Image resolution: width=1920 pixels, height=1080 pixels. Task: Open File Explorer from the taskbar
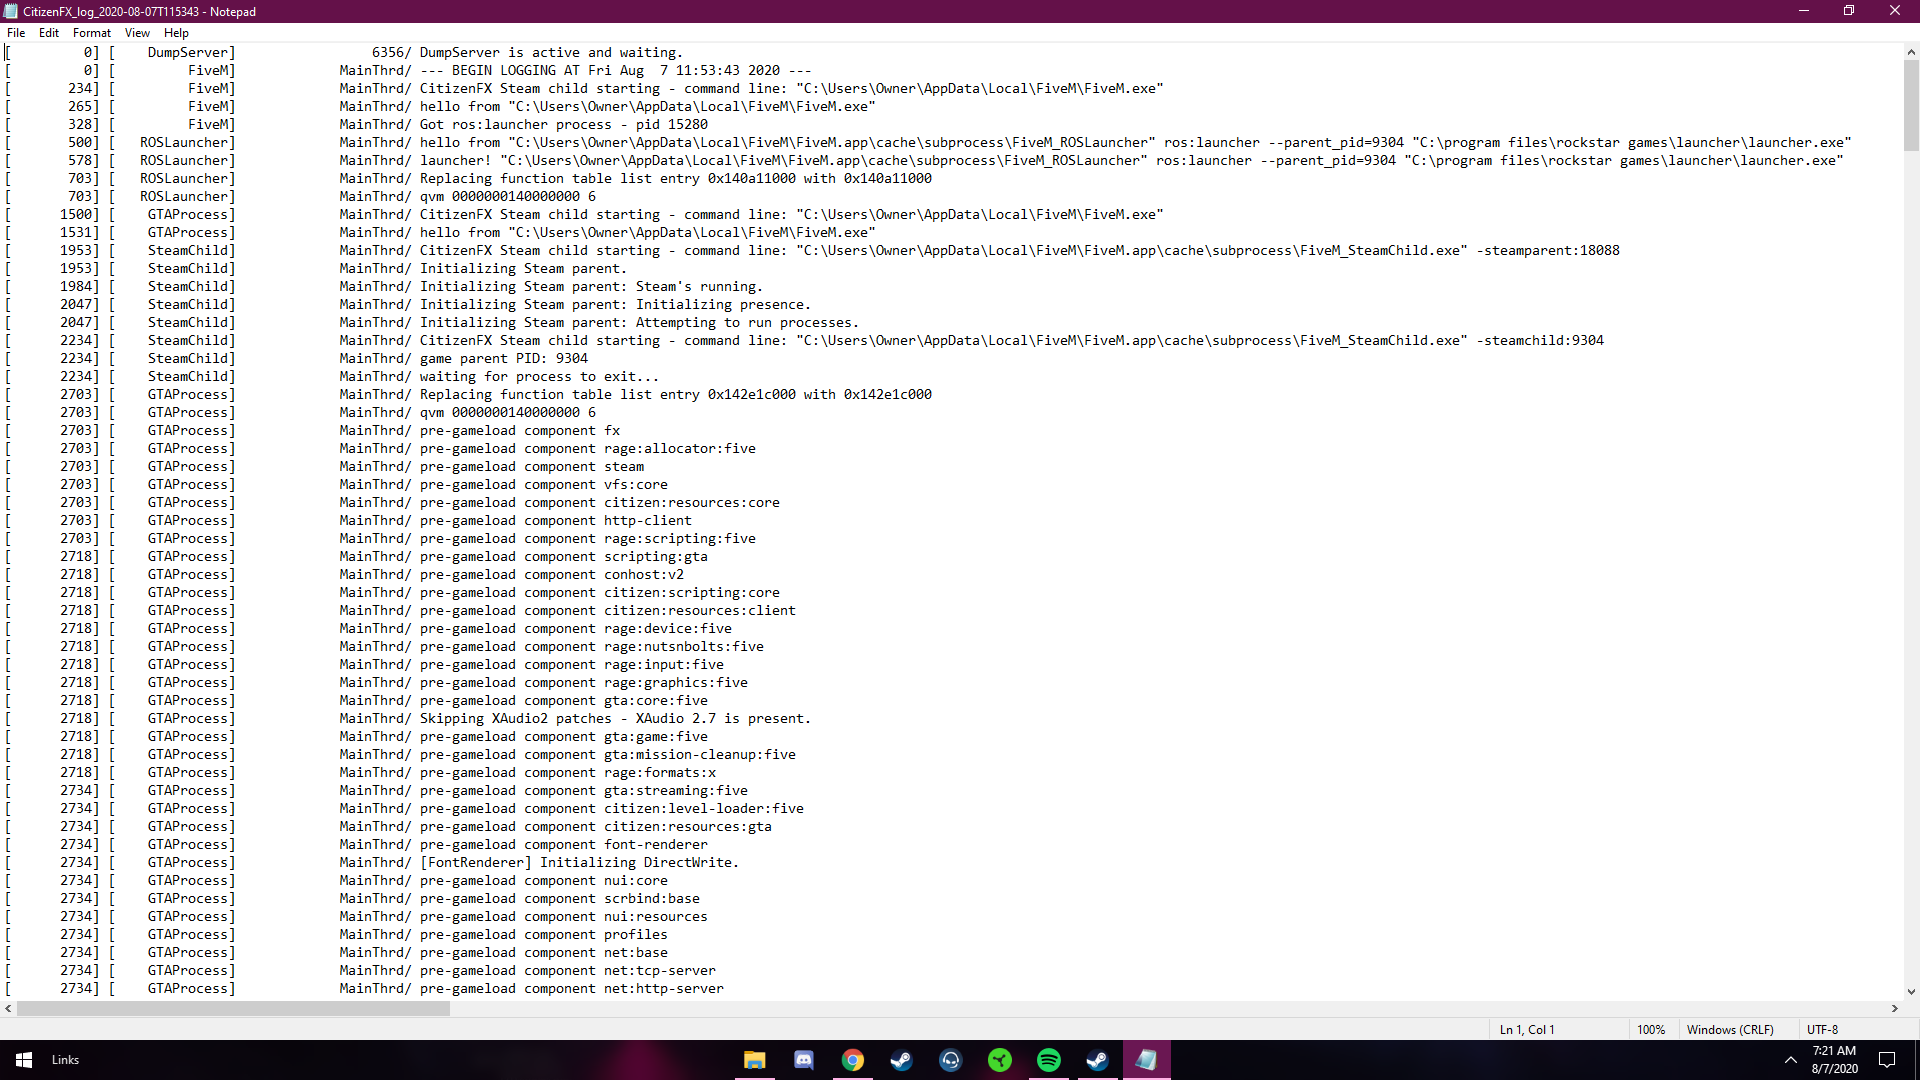point(755,1060)
